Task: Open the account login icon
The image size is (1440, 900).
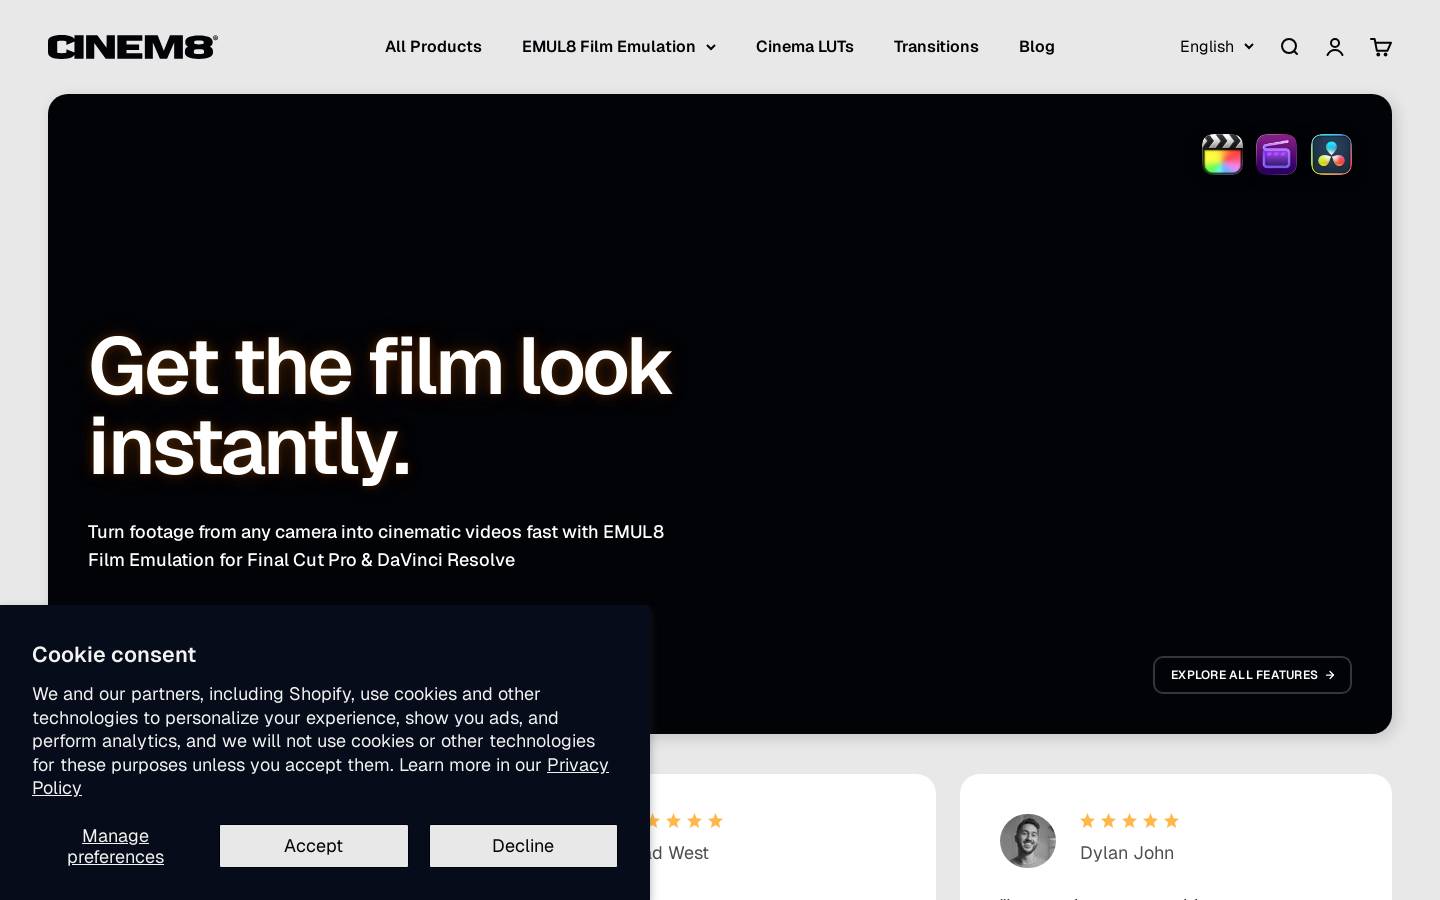Action: [1335, 47]
